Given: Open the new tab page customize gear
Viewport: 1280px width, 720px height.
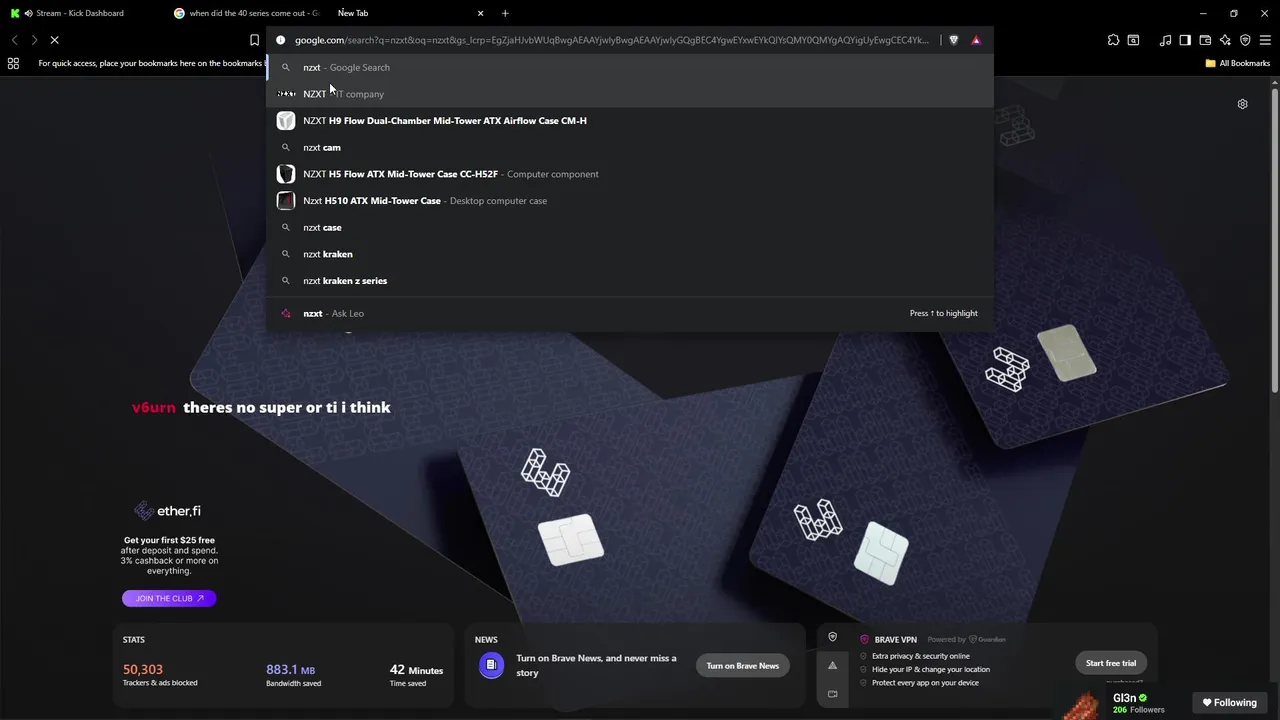Looking at the screenshot, I should click(x=1242, y=104).
